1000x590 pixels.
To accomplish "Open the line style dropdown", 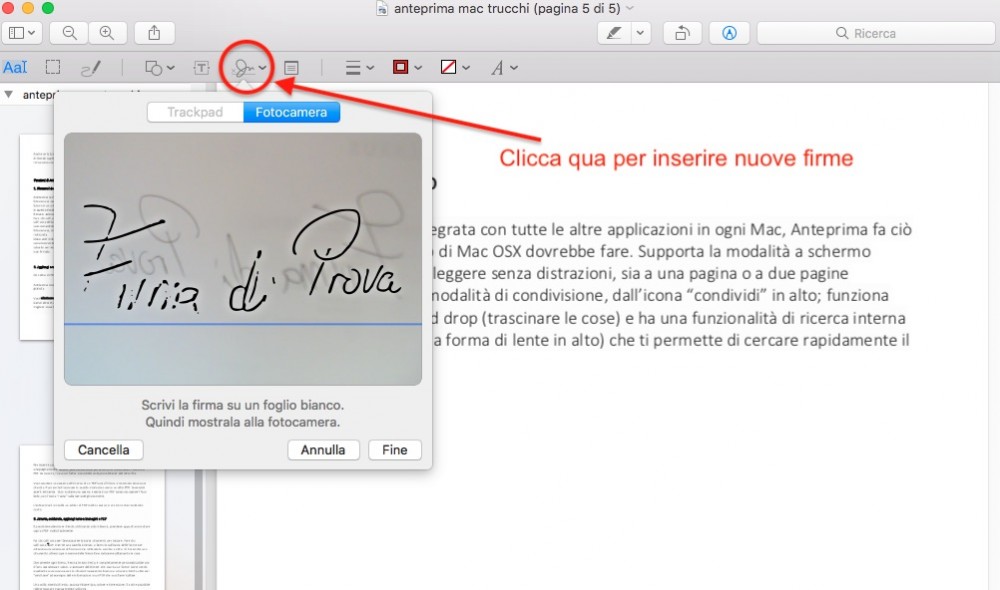I will tap(356, 67).
